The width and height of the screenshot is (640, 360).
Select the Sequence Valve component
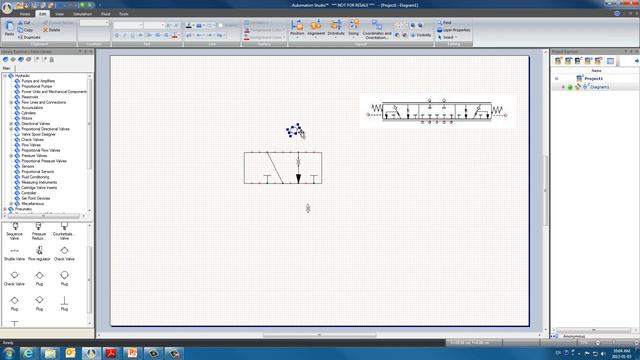point(15,231)
